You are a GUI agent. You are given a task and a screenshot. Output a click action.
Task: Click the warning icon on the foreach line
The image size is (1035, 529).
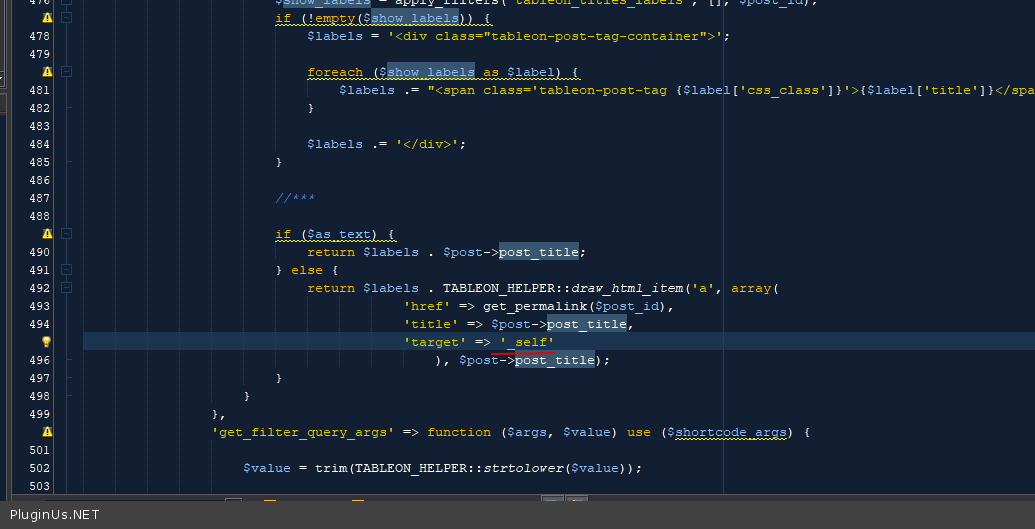47,72
